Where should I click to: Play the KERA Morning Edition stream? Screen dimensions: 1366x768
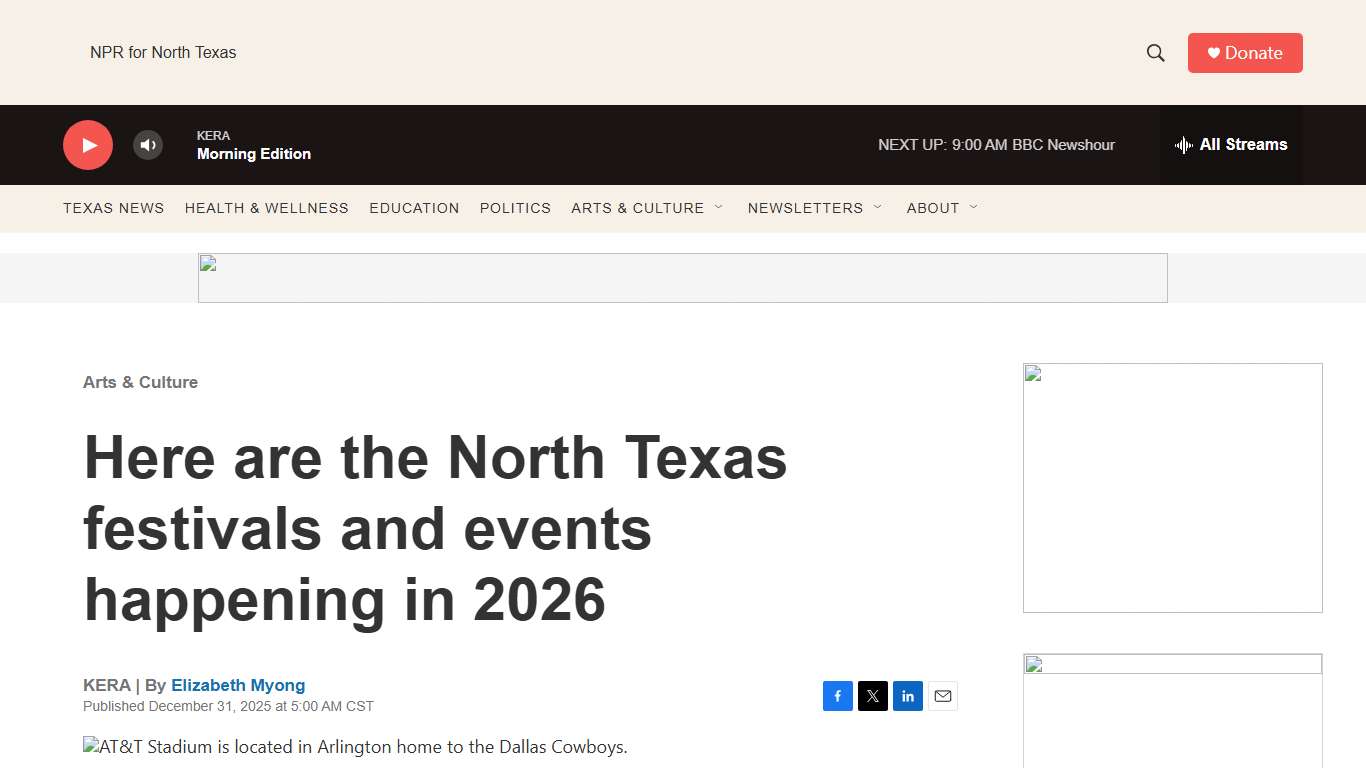tap(88, 144)
